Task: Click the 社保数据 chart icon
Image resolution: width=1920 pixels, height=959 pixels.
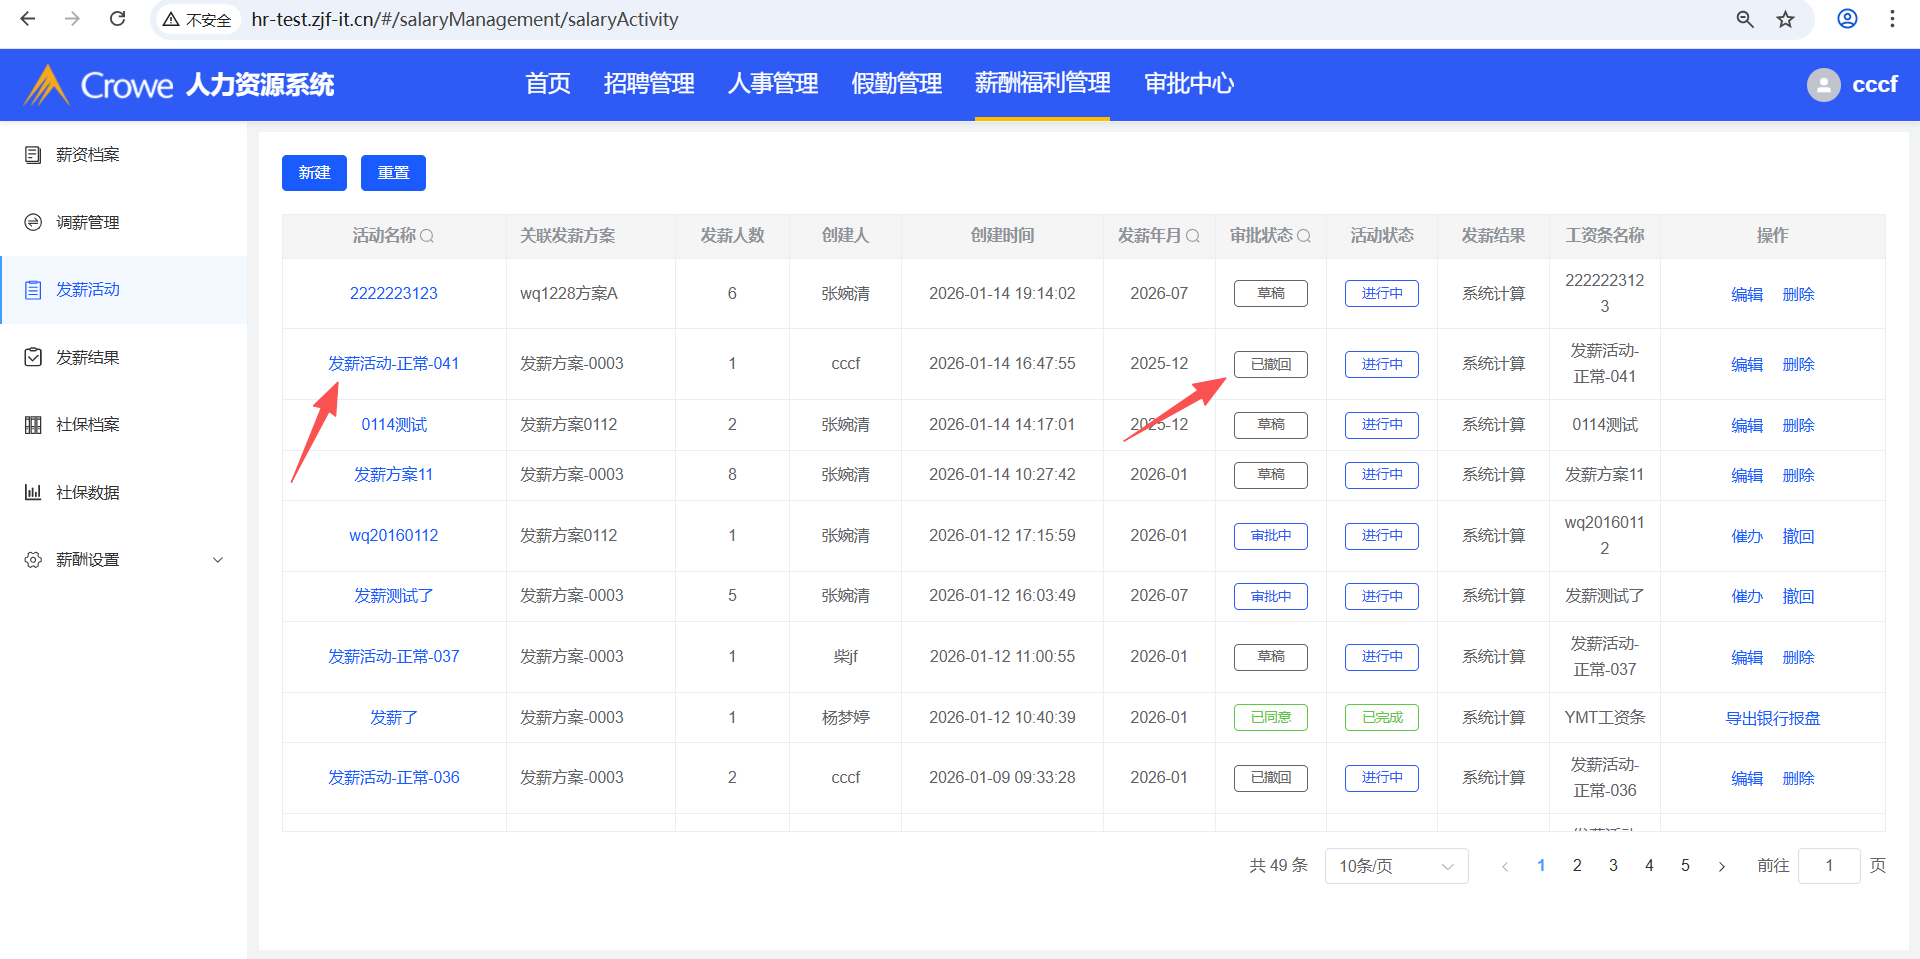Action: (33, 492)
